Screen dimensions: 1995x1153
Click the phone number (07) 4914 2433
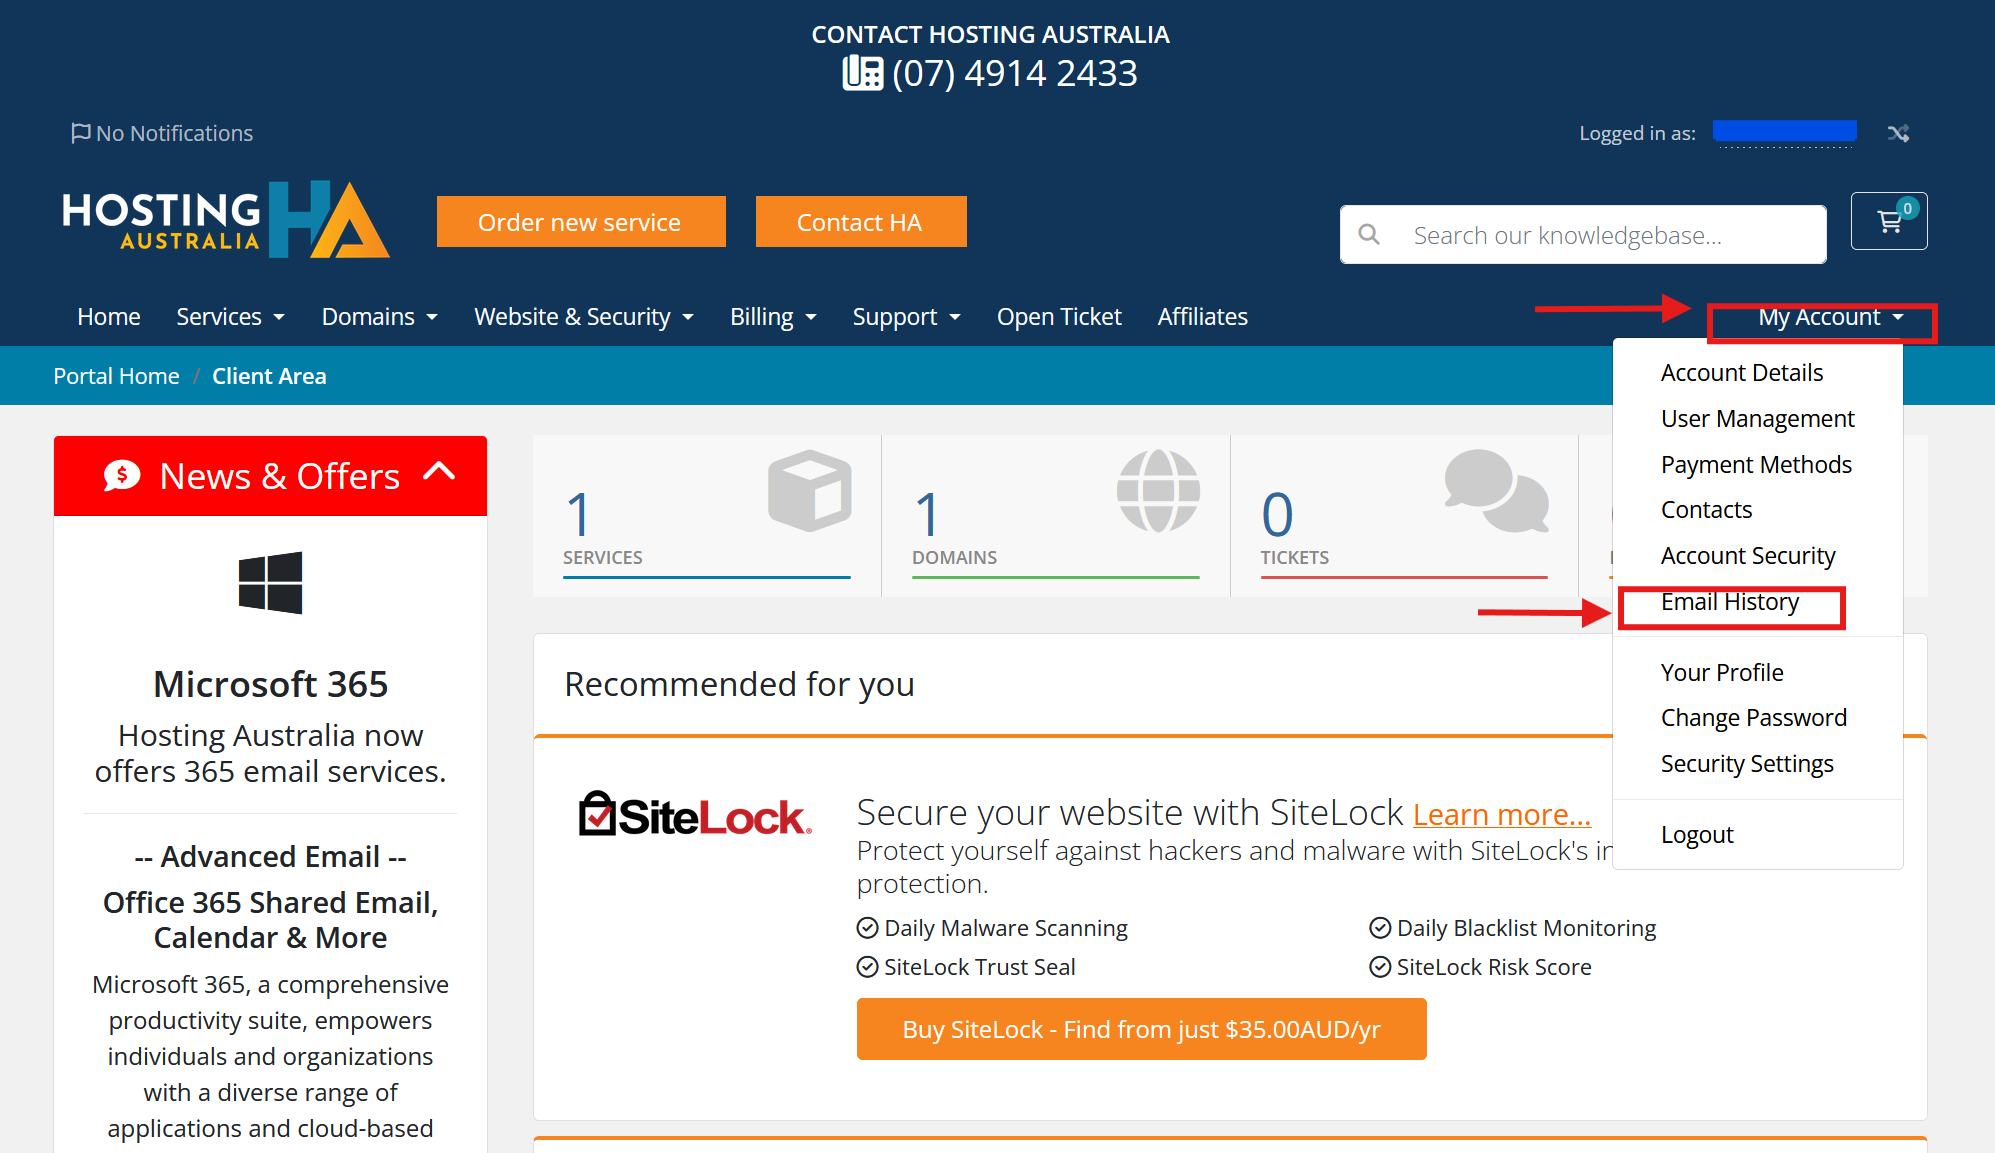(x=1014, y=73)
